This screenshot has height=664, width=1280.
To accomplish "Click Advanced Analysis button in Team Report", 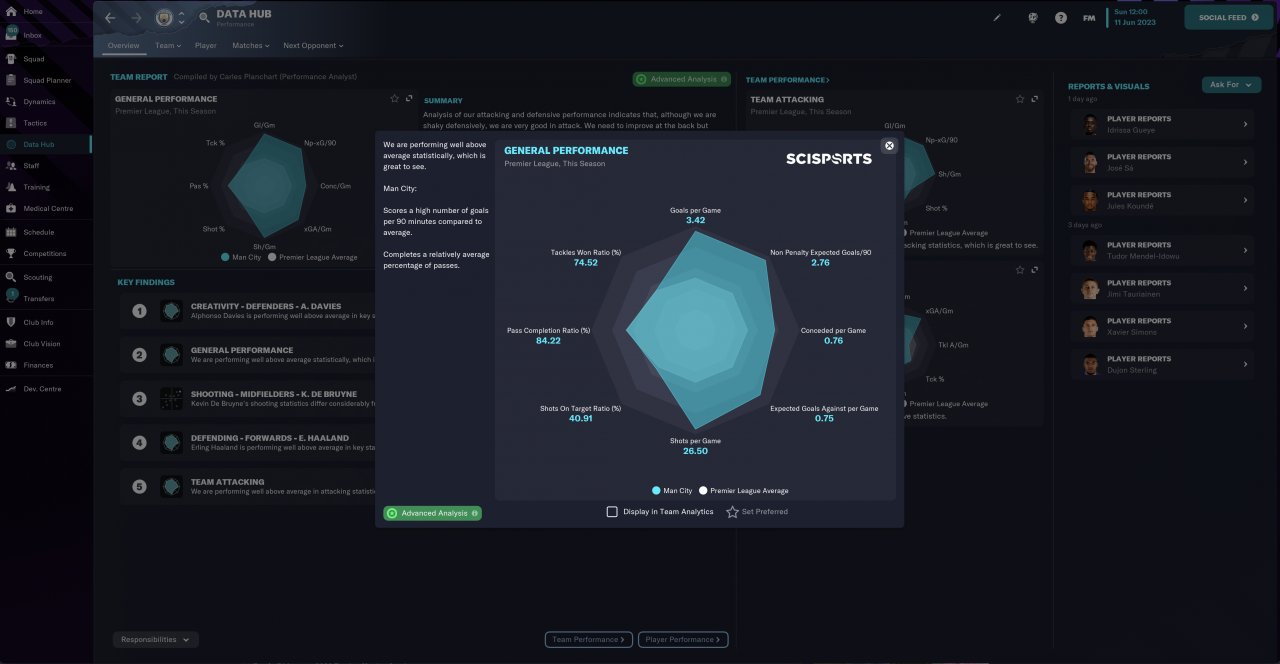I will tap(681, 79).
